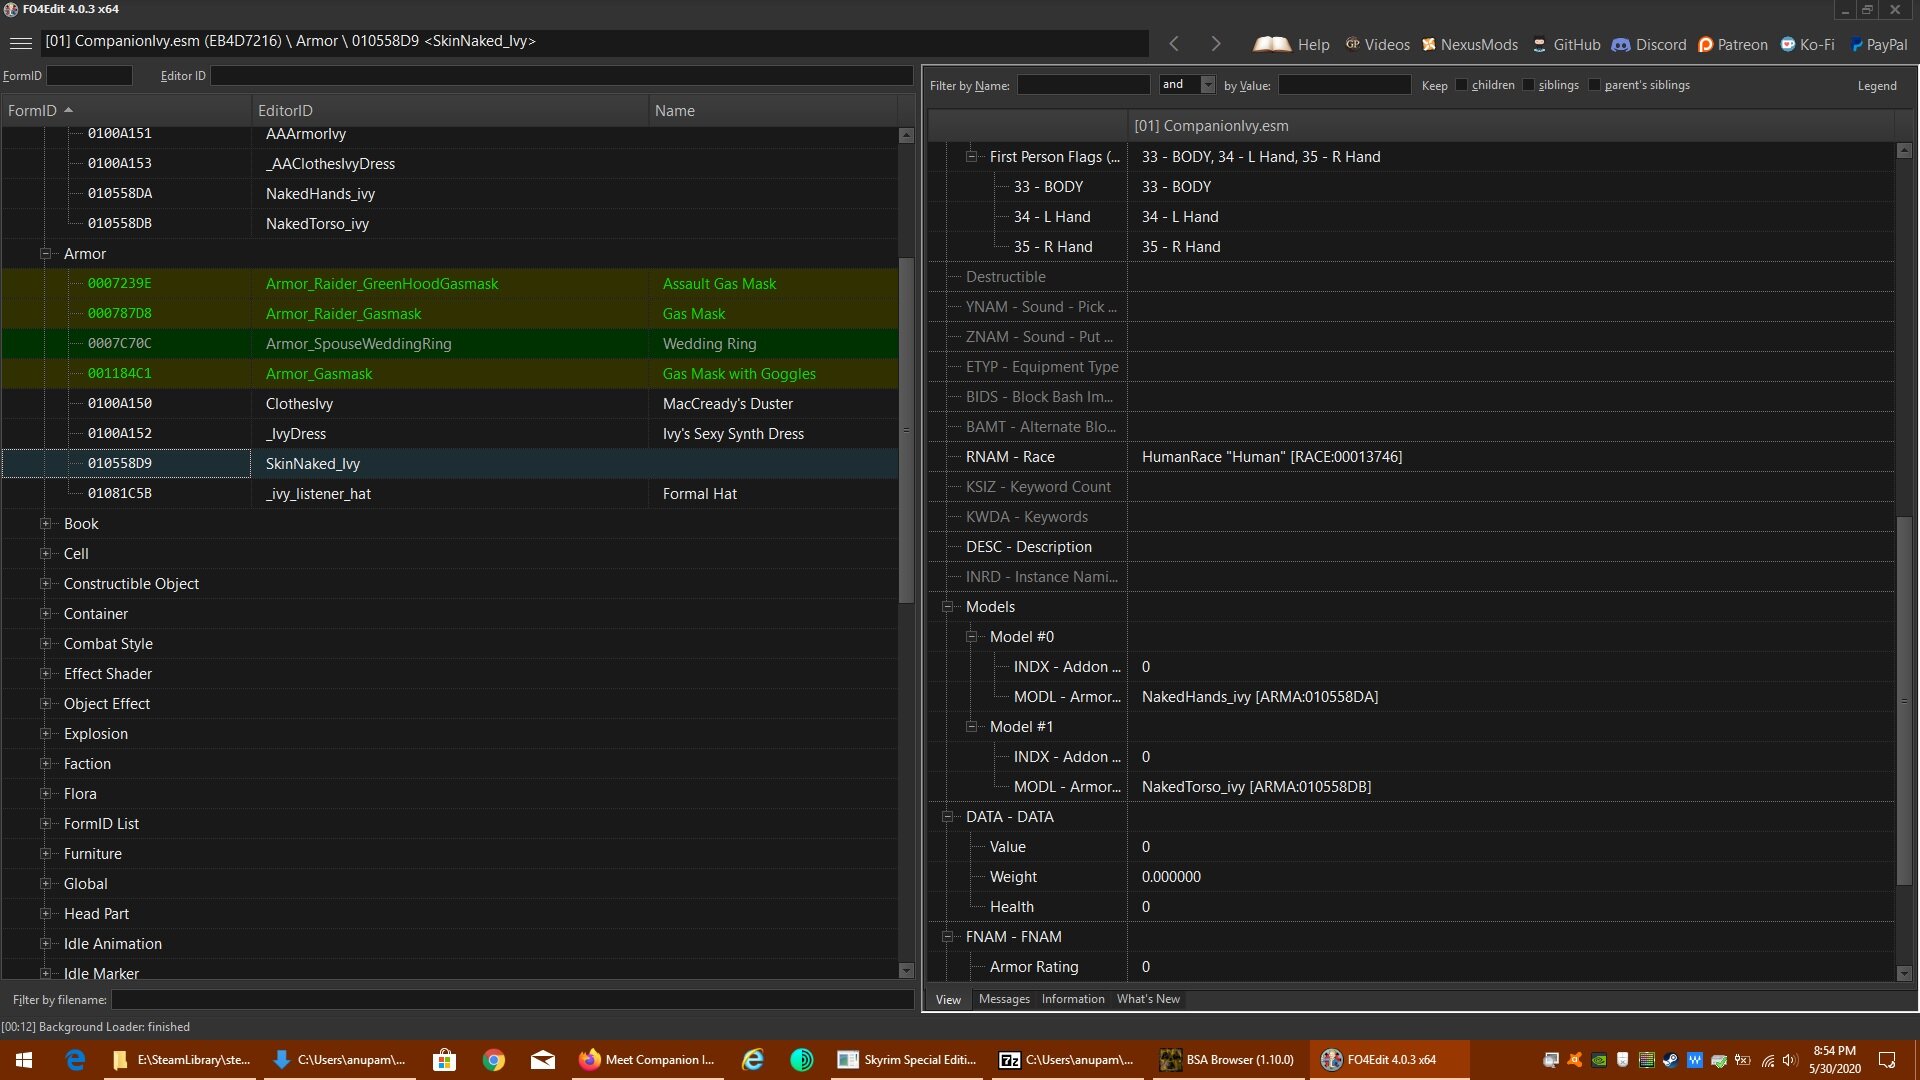
Task: Switch to the BSA Browser window
Action: 1227,1060
